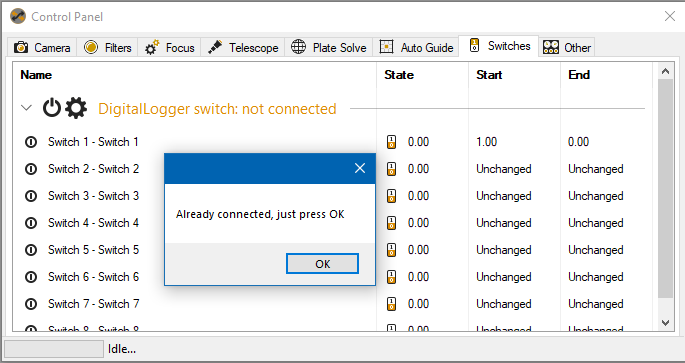685x363 pixels.
Task: Open the Filters tab
Action: pyautogui.click(x=107, y=48)
